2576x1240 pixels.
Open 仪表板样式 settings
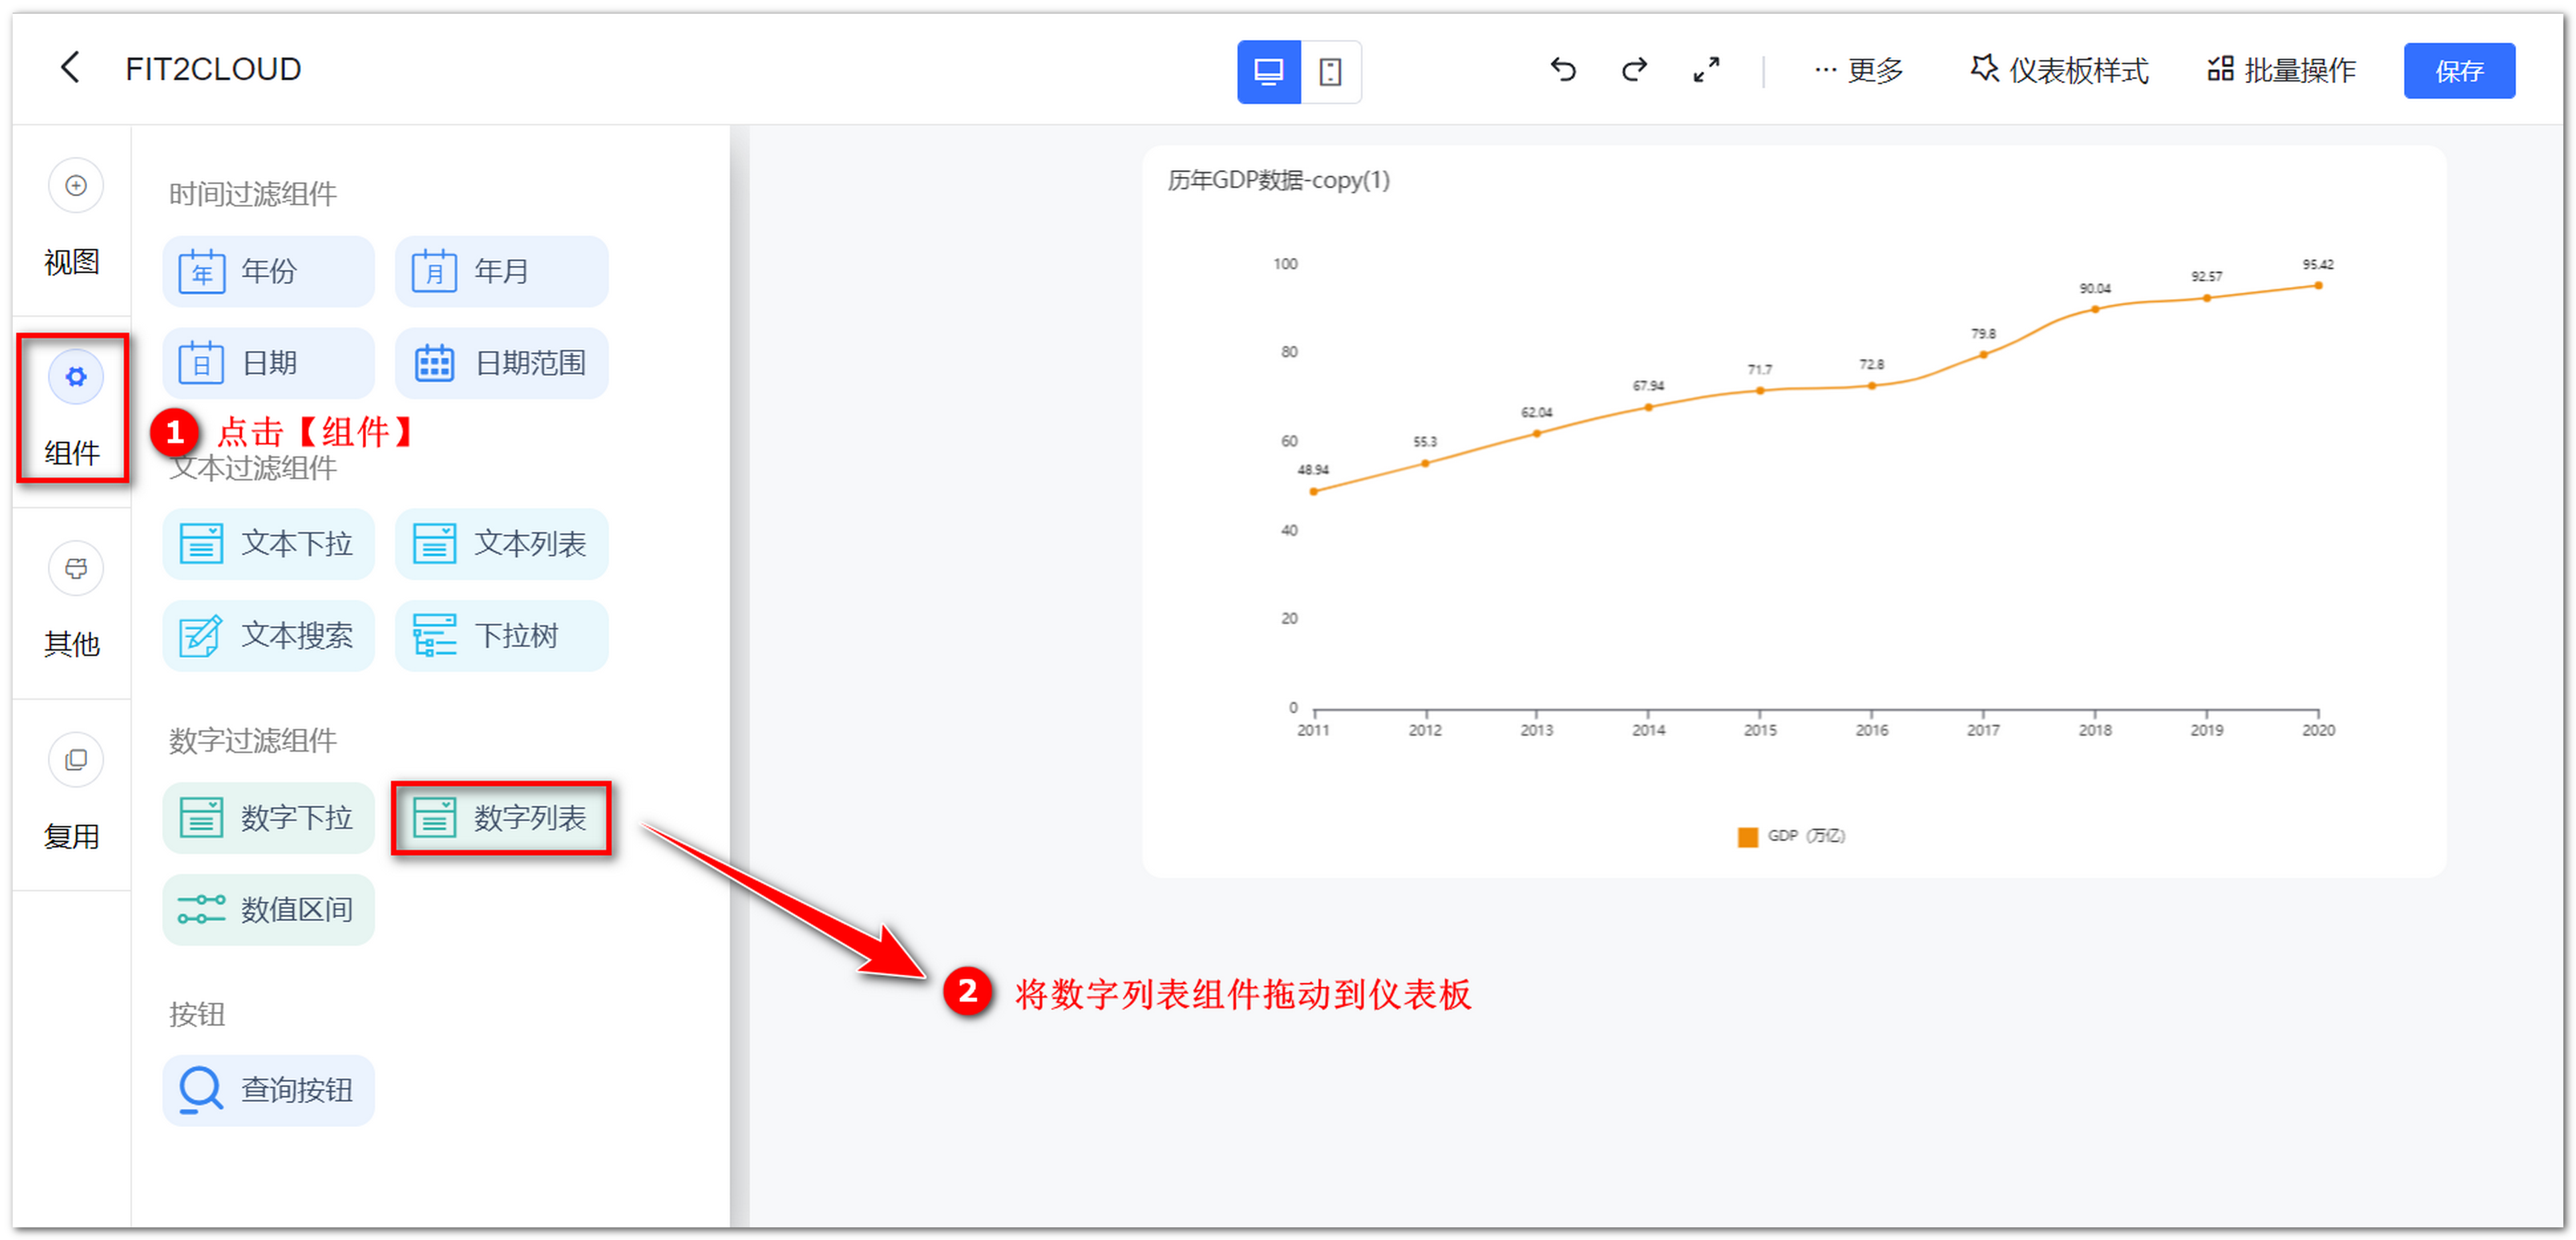(2059, 70)
